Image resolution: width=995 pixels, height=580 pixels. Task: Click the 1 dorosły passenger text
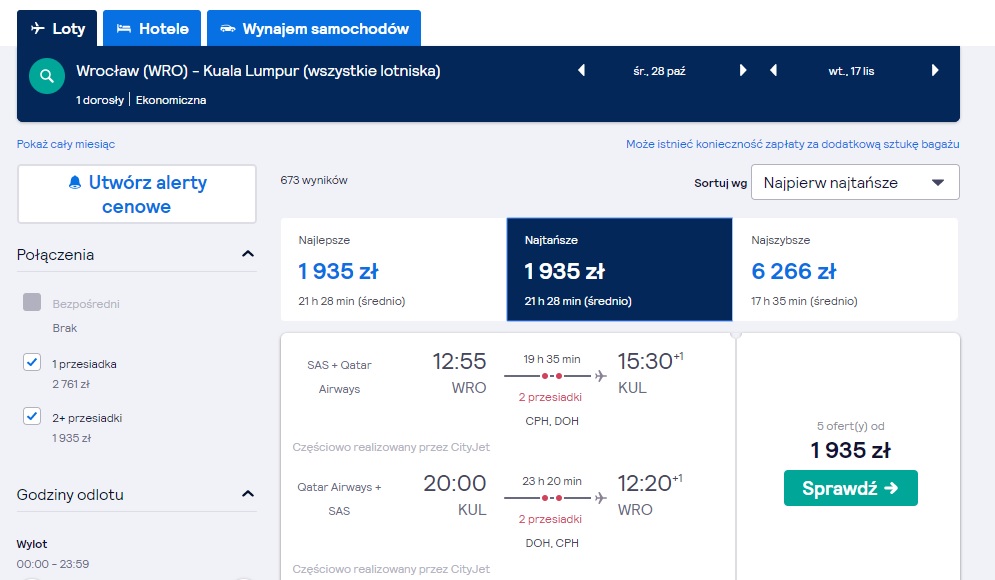[100, 100]
